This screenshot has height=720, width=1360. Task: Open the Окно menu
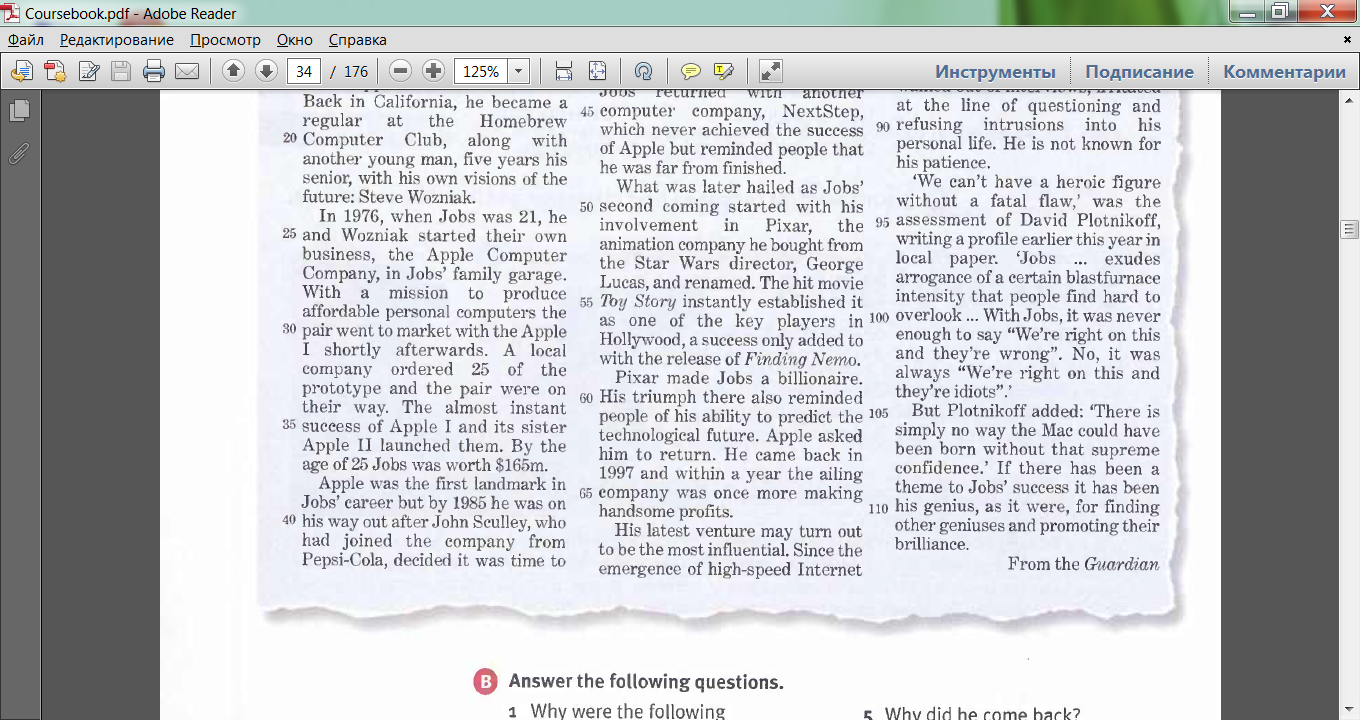point(295,40)
